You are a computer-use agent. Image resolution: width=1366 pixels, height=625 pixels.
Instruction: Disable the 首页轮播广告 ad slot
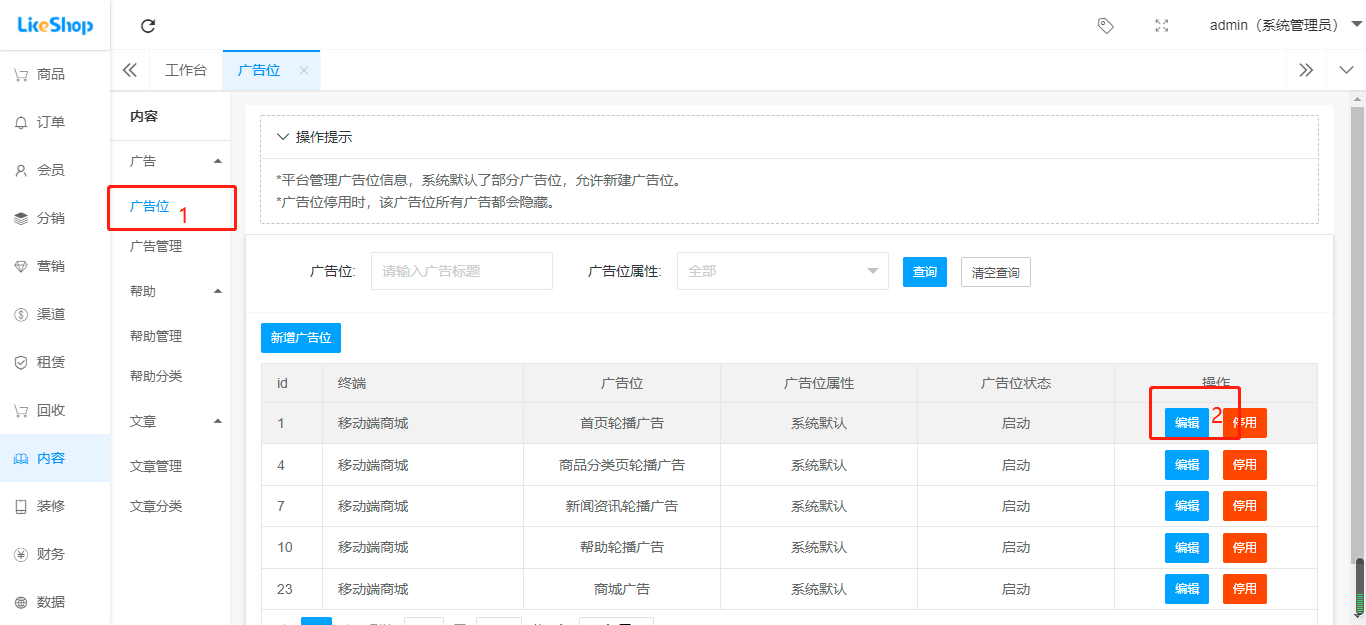tap(1245, 423)
